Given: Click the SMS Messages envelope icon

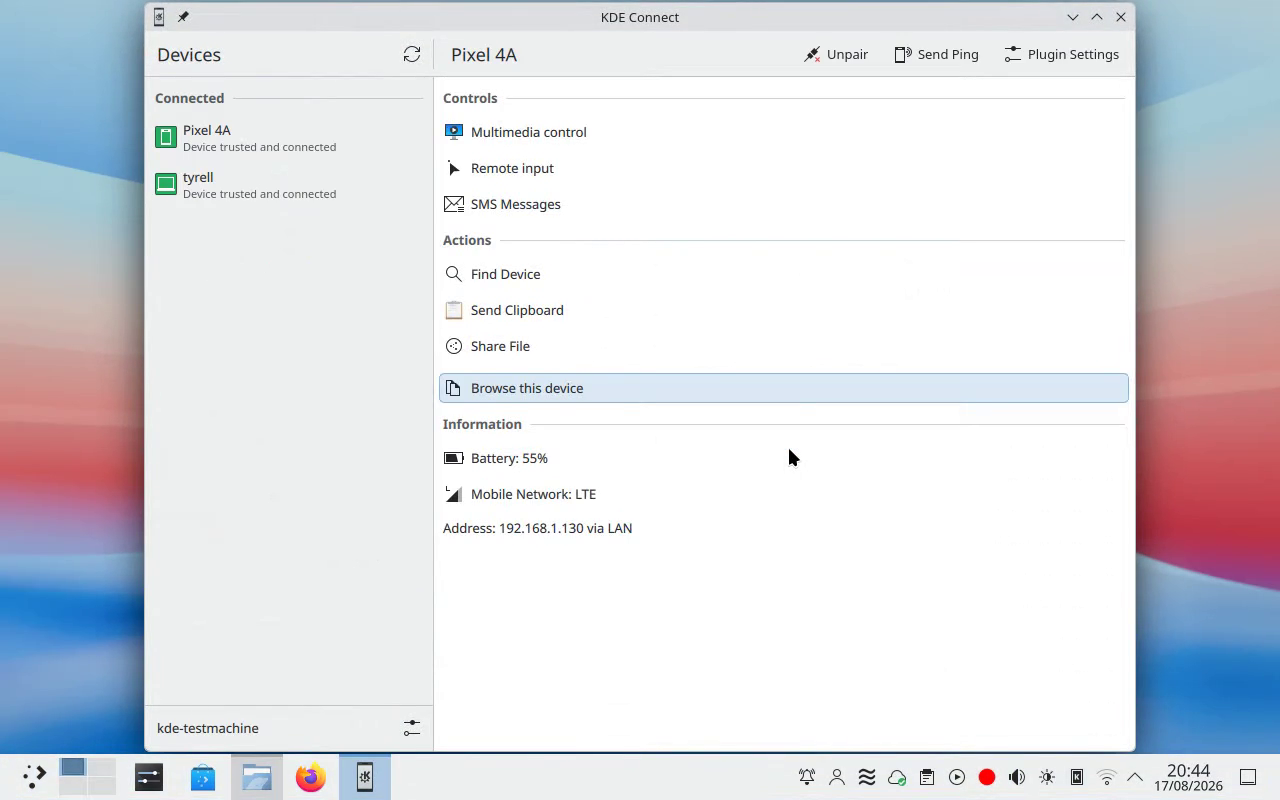Looking at the screenshot, I should 454,204.
